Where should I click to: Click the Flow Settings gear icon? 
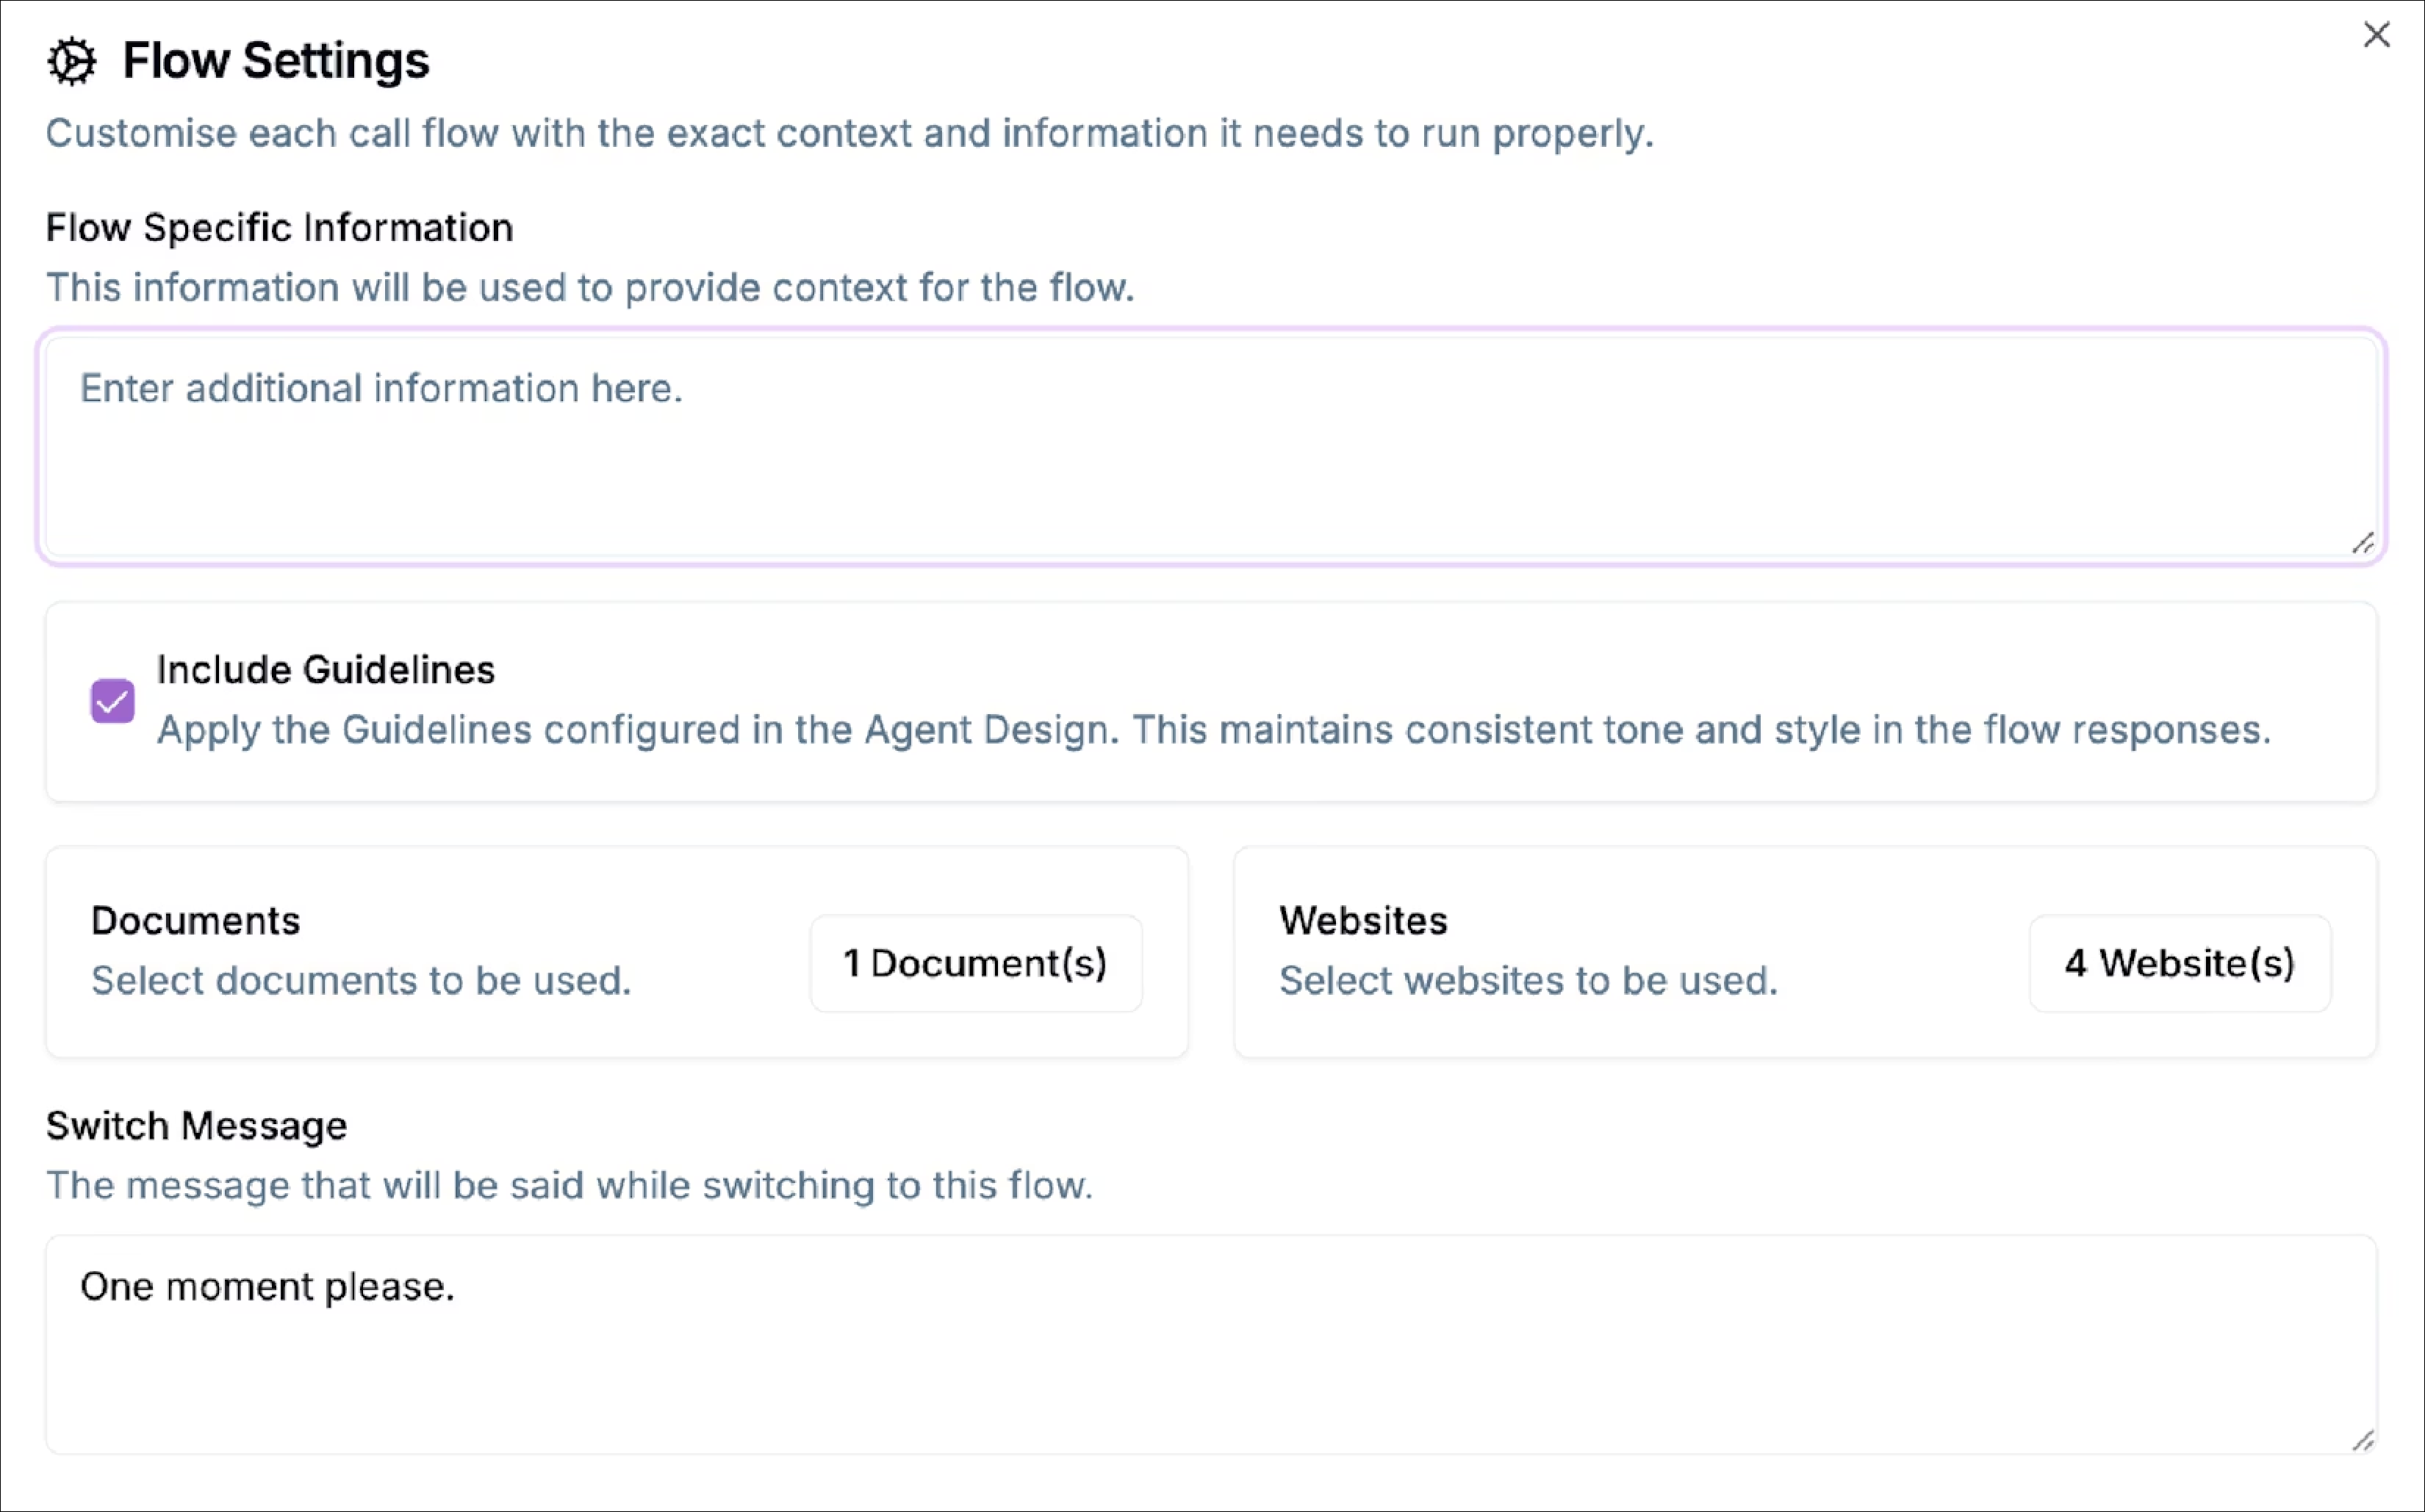coord(71,60)
